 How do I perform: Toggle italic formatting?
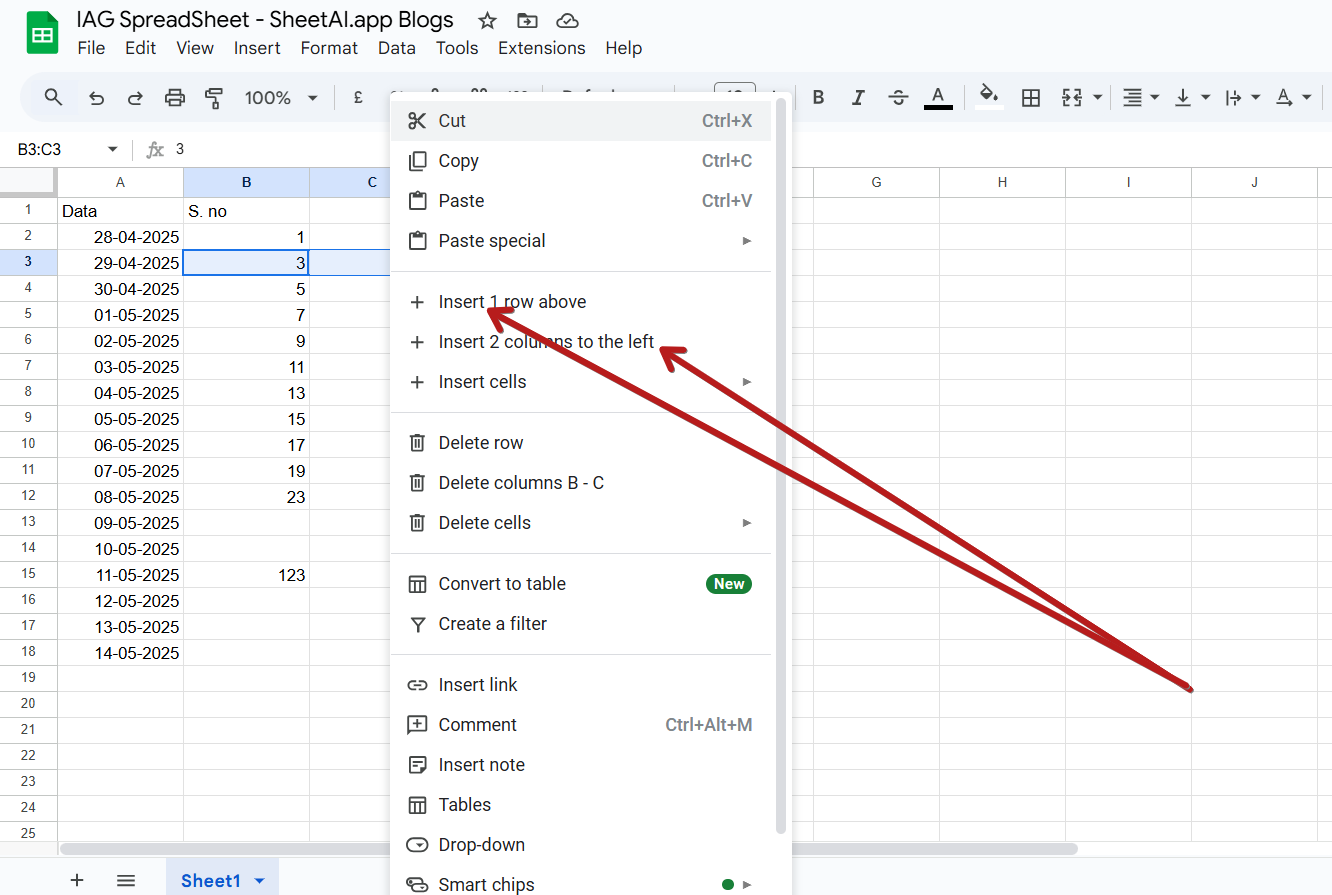click(x=858, y=97)
